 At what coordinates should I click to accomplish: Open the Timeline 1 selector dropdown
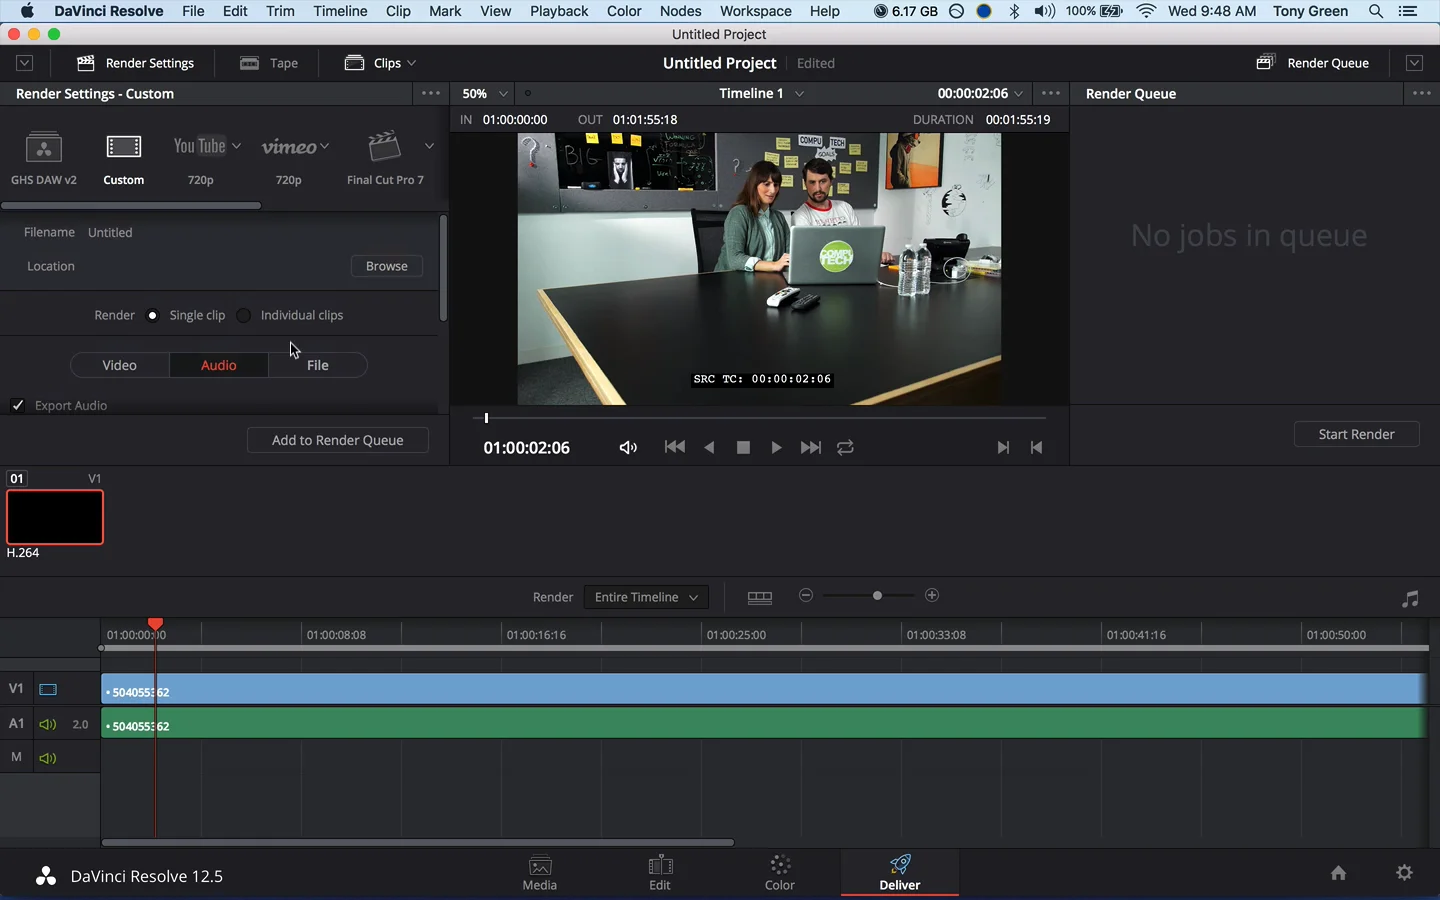[x=760, y=93]
